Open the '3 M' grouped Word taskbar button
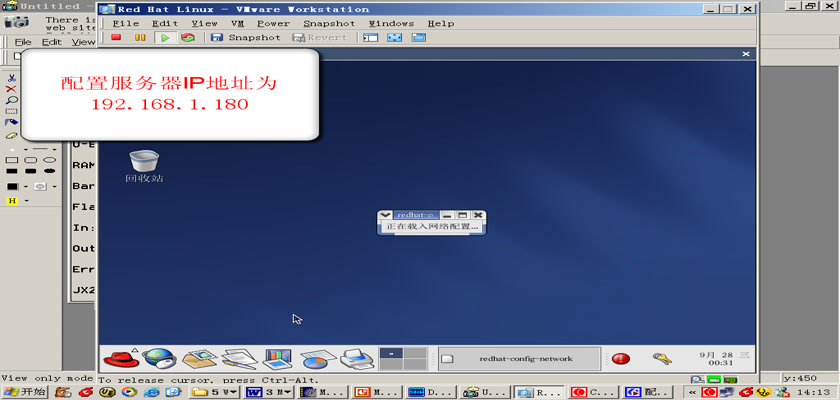Screen dimensions: 840x400 pos(269,392)
